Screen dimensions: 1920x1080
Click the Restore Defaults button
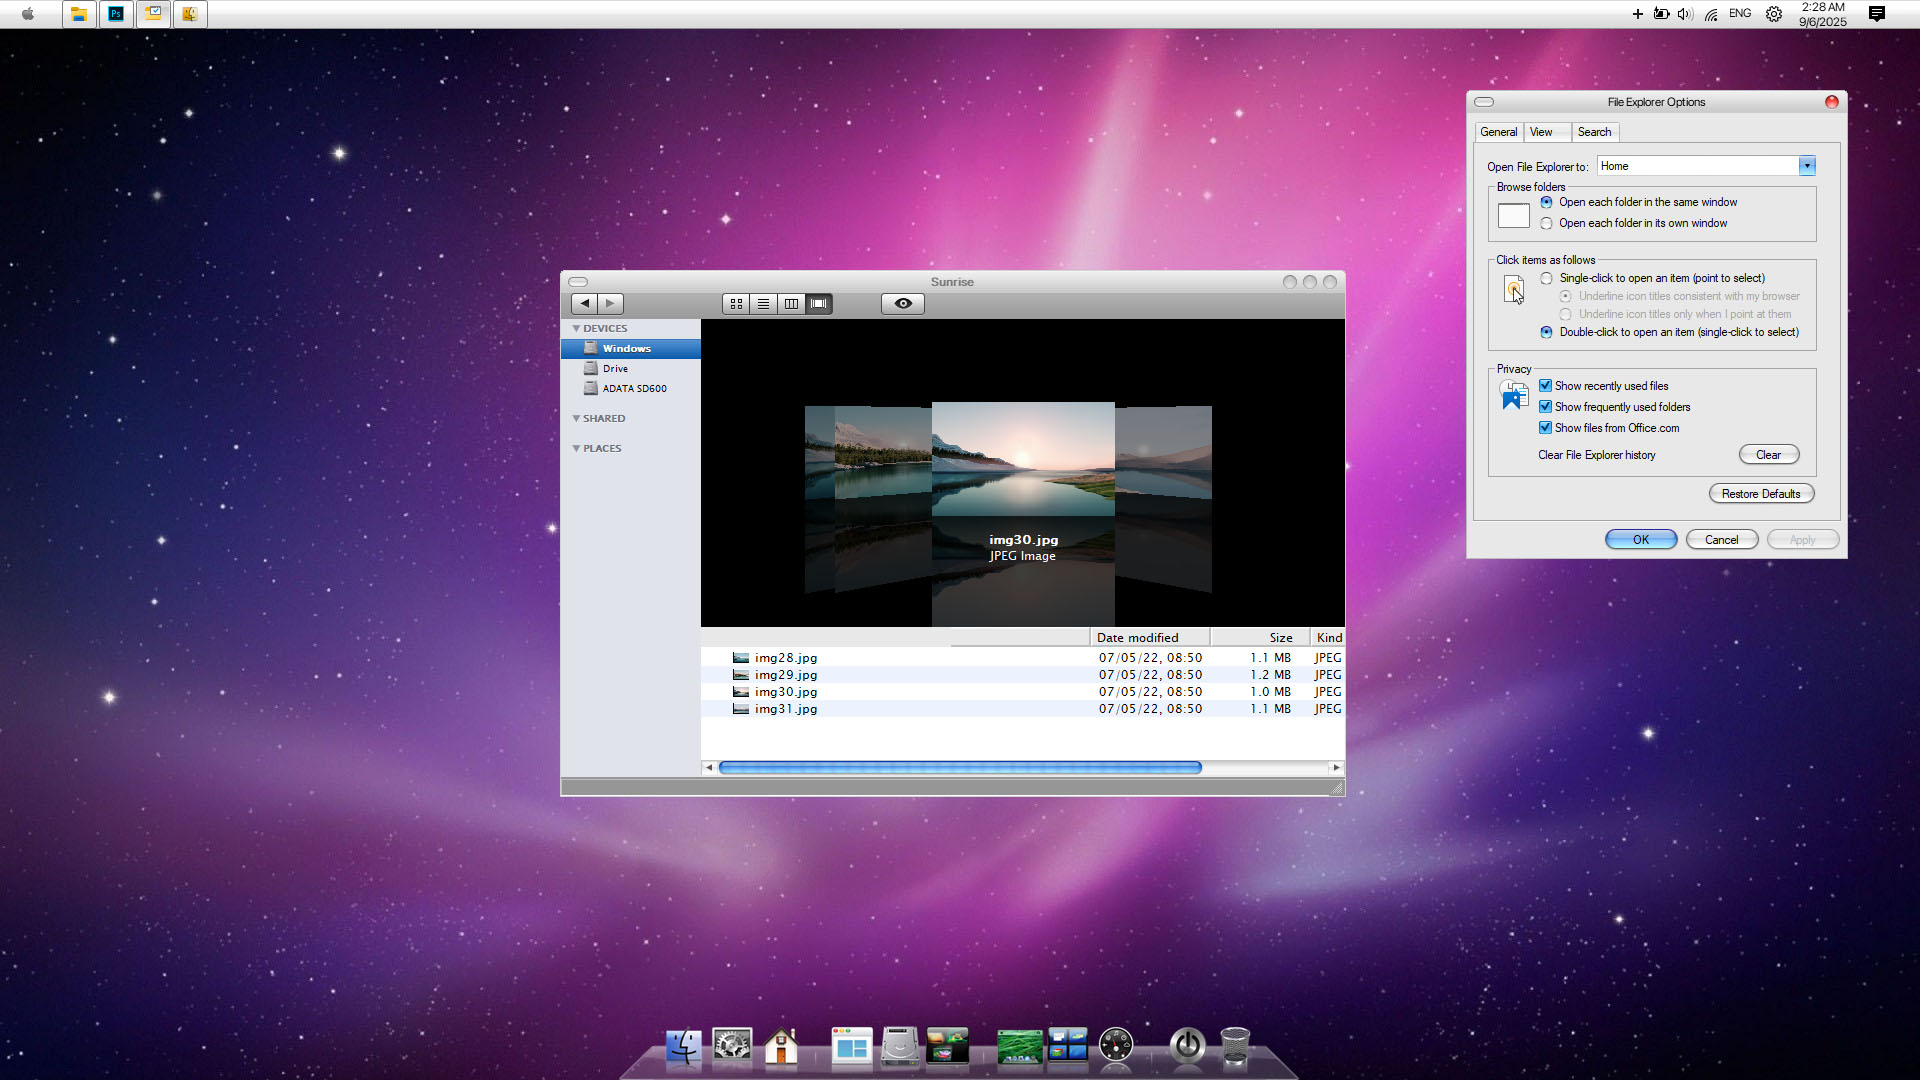coord(1760,494)
